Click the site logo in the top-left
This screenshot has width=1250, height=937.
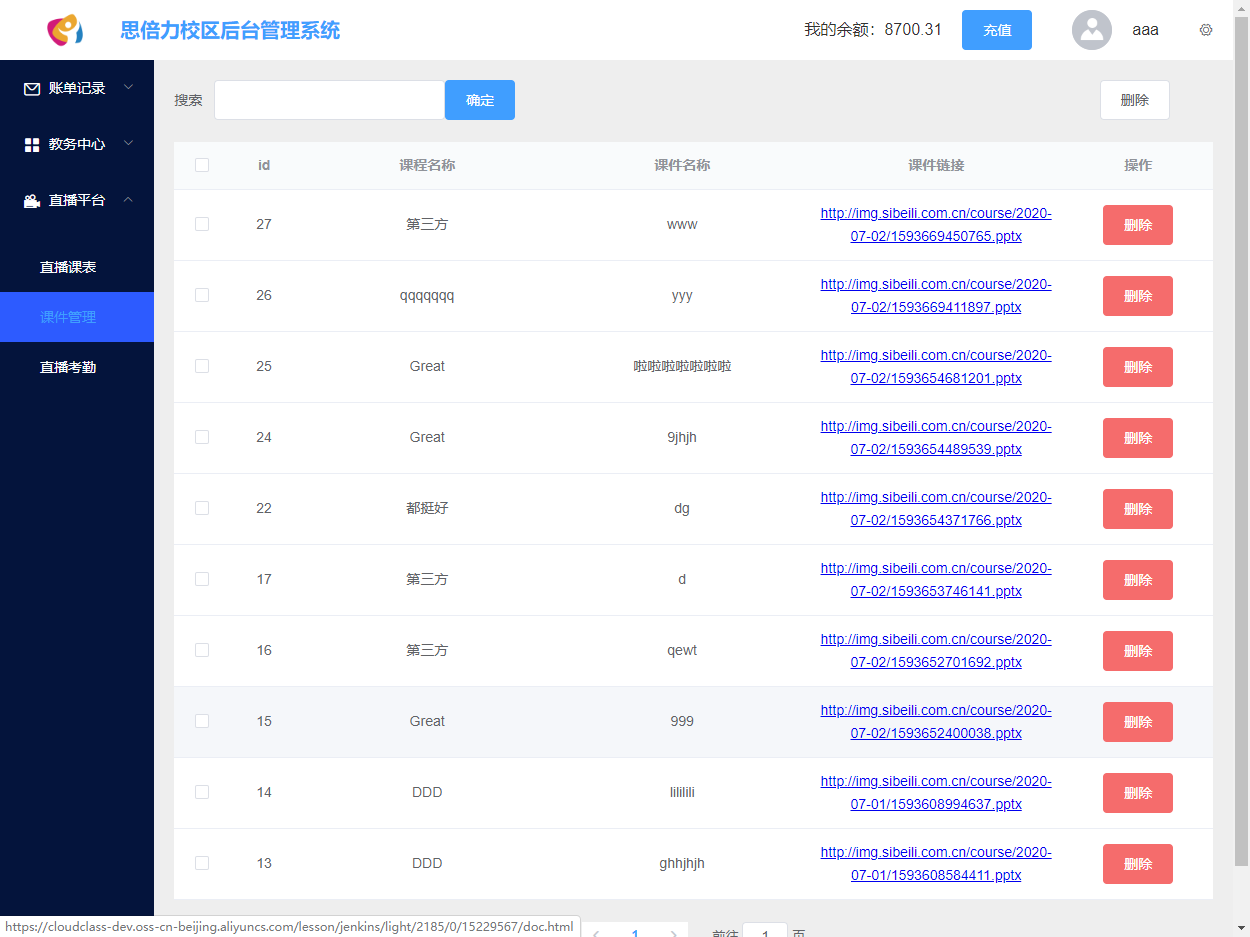[x=62, y=30]
